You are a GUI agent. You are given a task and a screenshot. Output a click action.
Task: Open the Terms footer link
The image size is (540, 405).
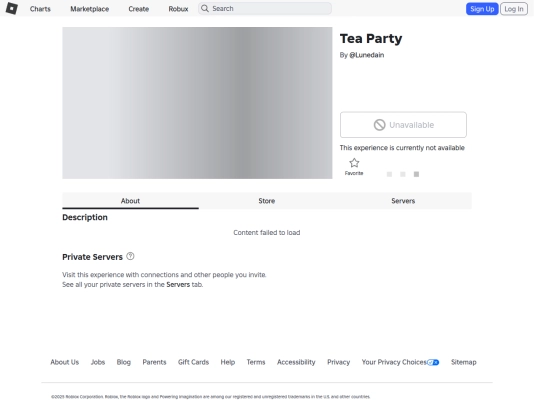click(x=256, y=362)
